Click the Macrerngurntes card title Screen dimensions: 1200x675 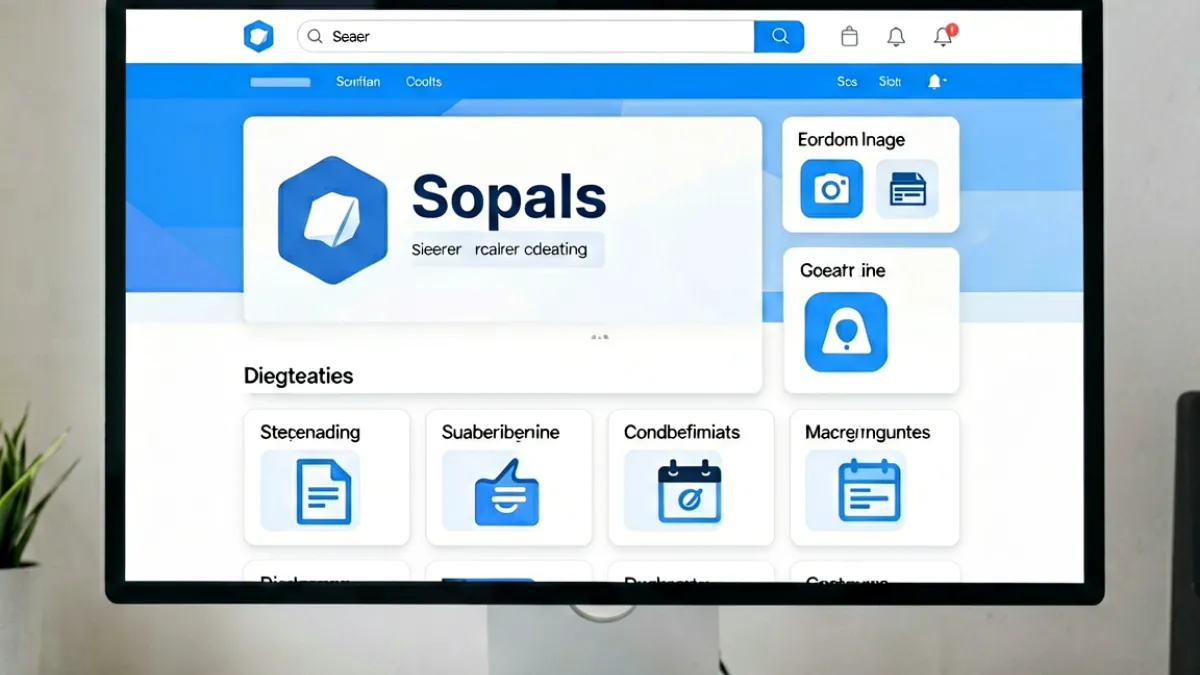(868, 432)
